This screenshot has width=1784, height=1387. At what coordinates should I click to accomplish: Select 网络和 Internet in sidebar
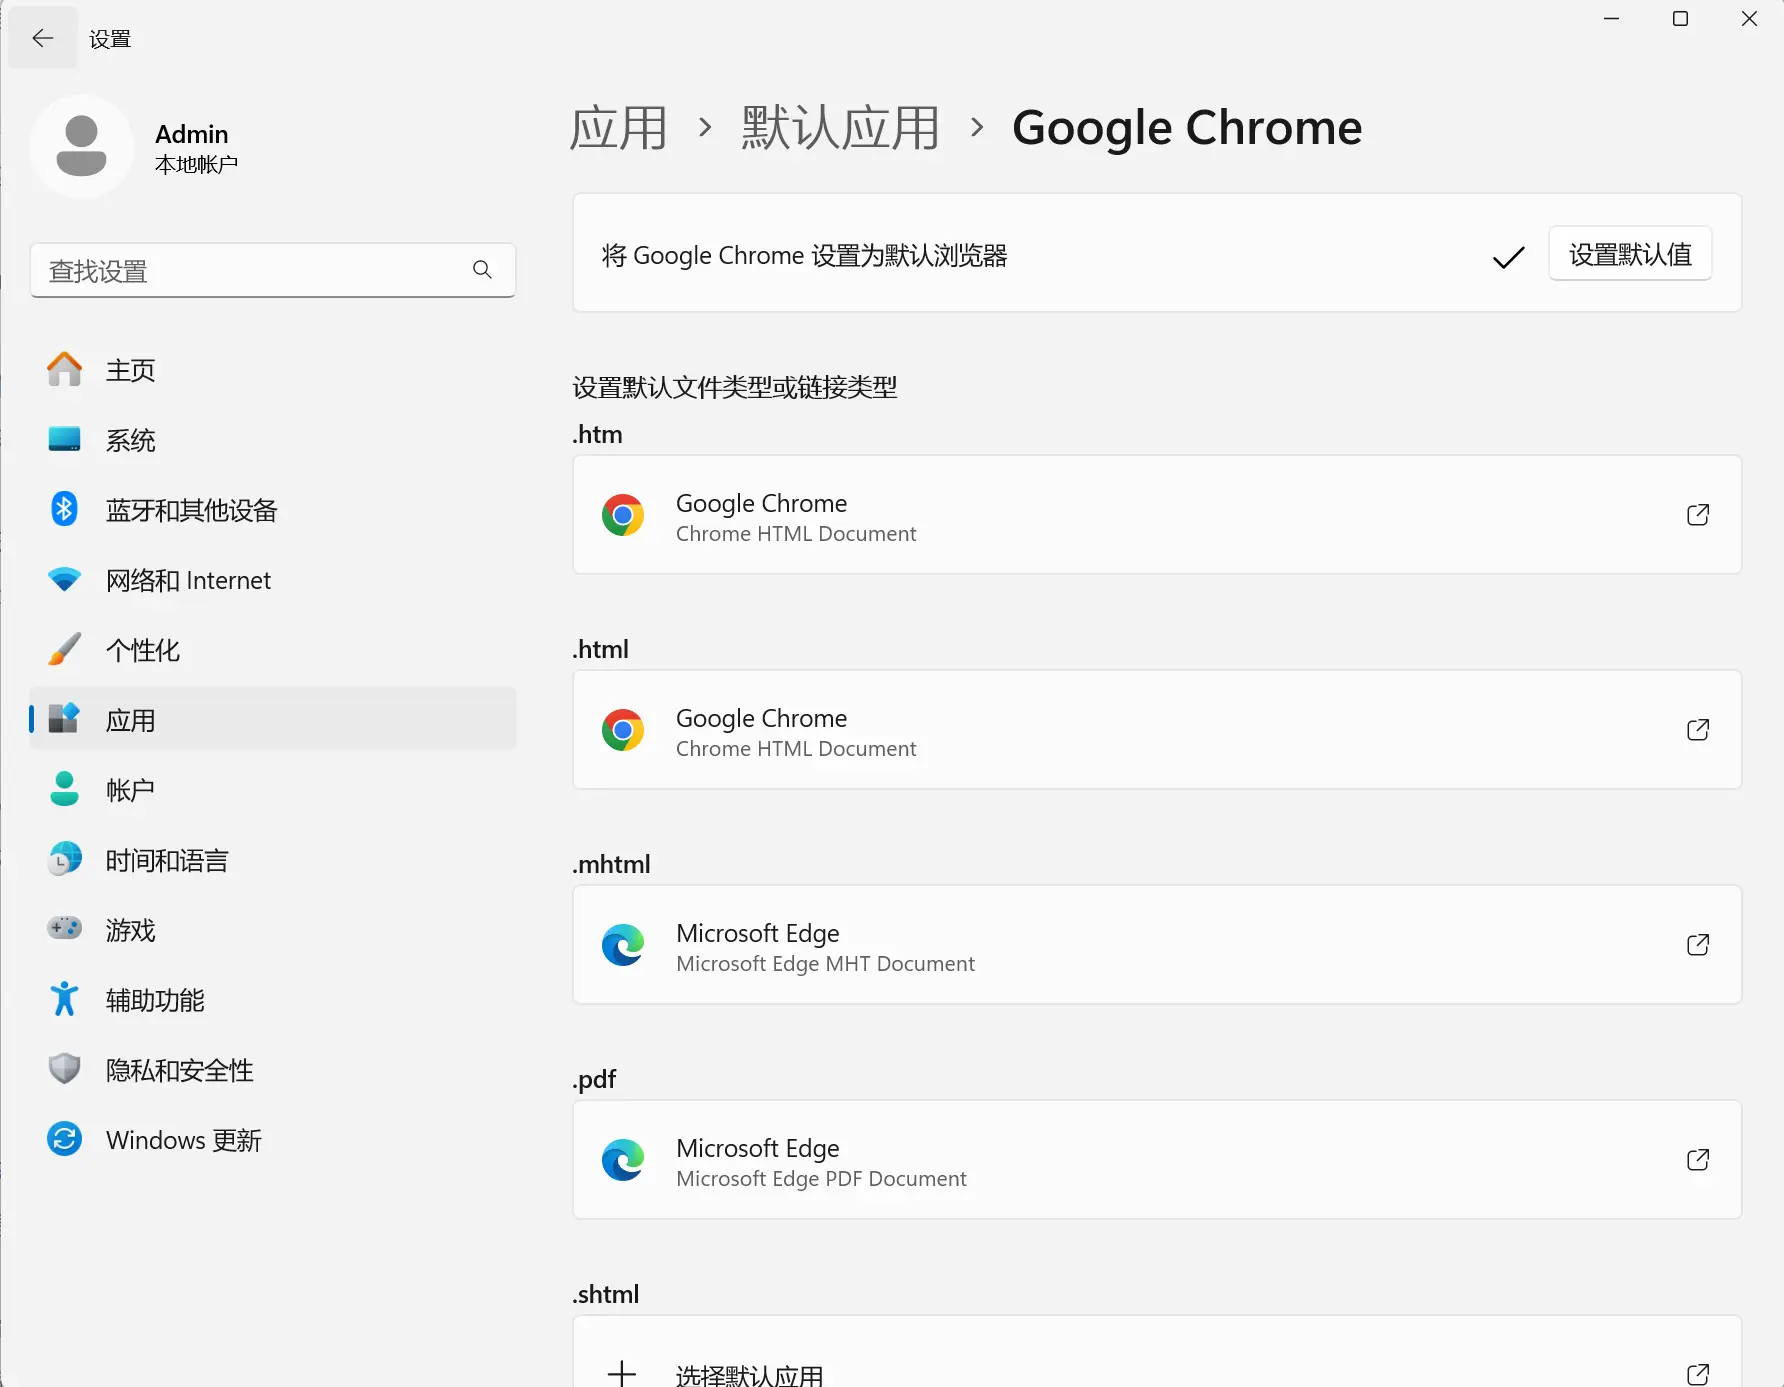(188, 580)
